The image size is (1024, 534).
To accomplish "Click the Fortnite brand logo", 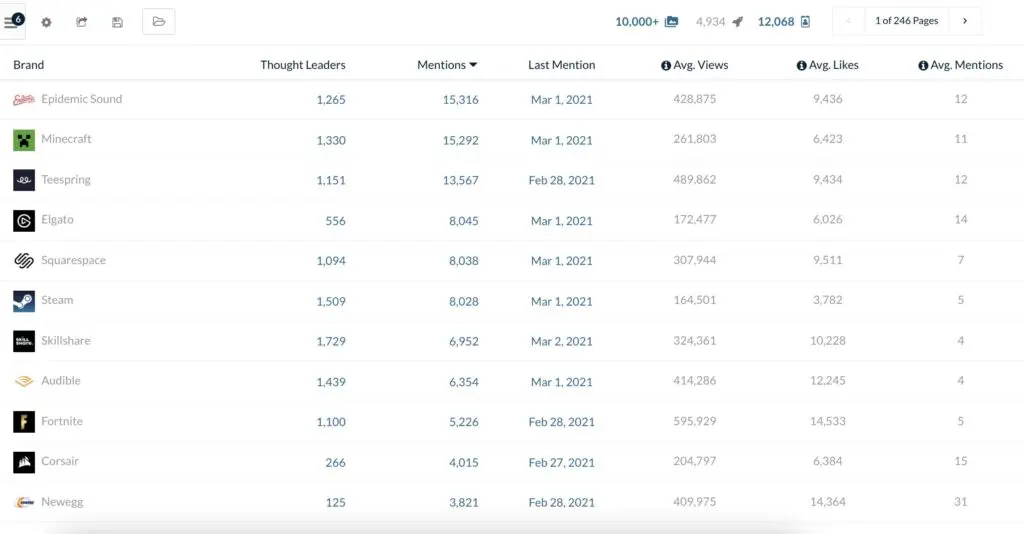I will coord(24,422).
